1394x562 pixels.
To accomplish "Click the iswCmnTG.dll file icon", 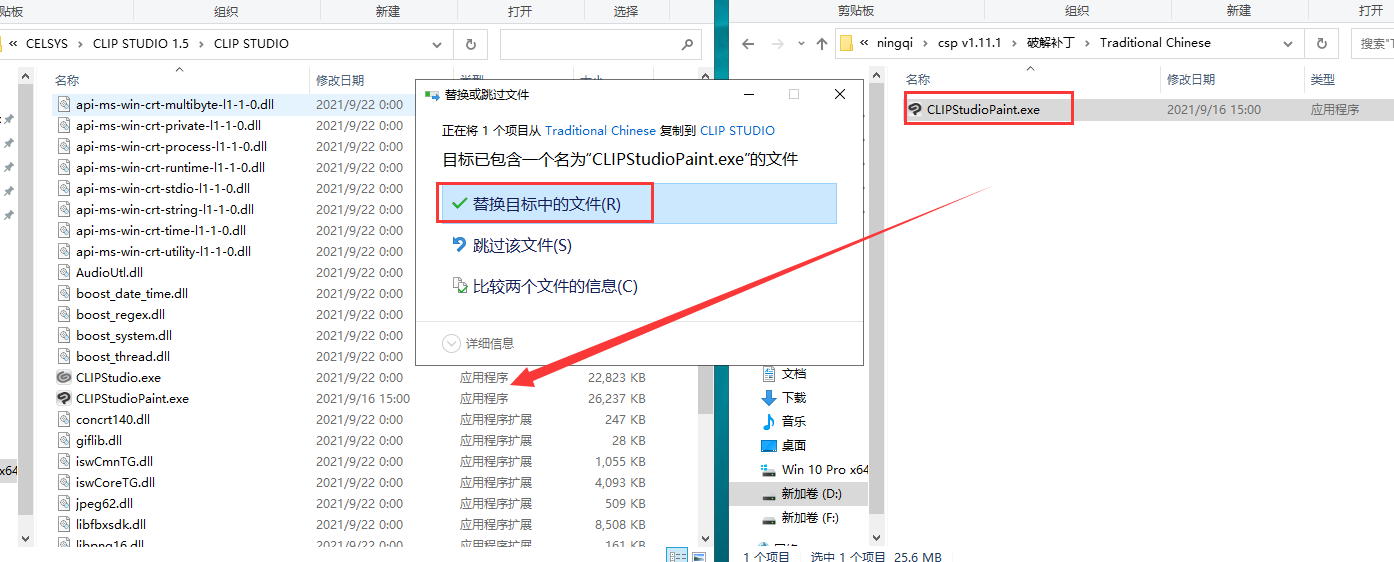I will coord(64,461).
